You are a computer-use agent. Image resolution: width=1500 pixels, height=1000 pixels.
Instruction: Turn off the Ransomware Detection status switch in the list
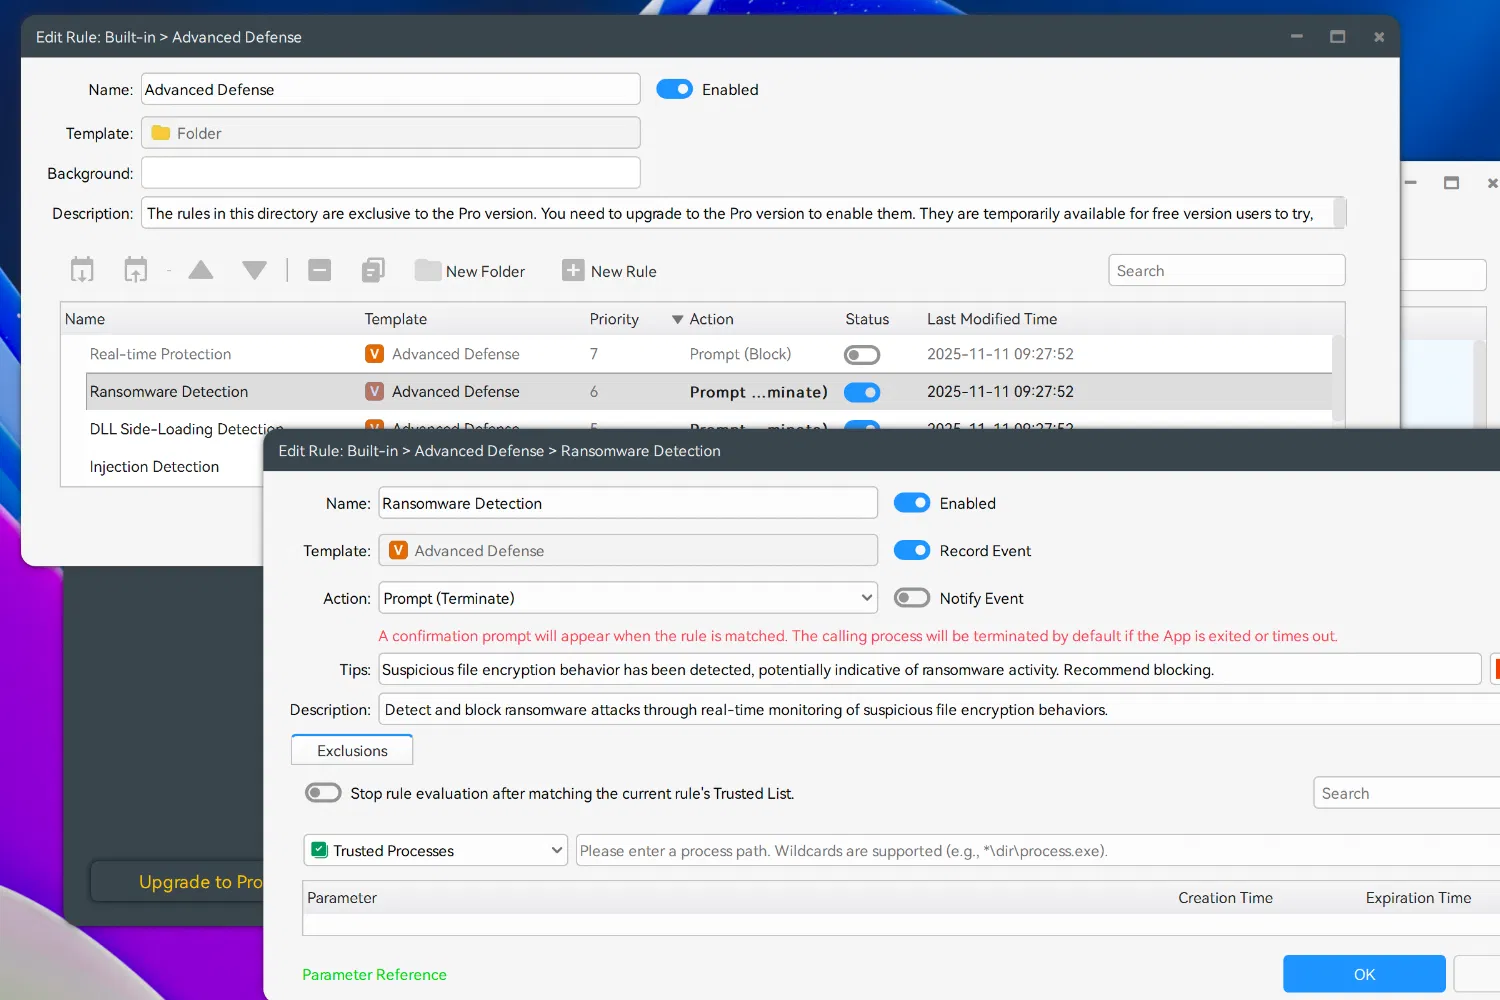click(862, 392)
